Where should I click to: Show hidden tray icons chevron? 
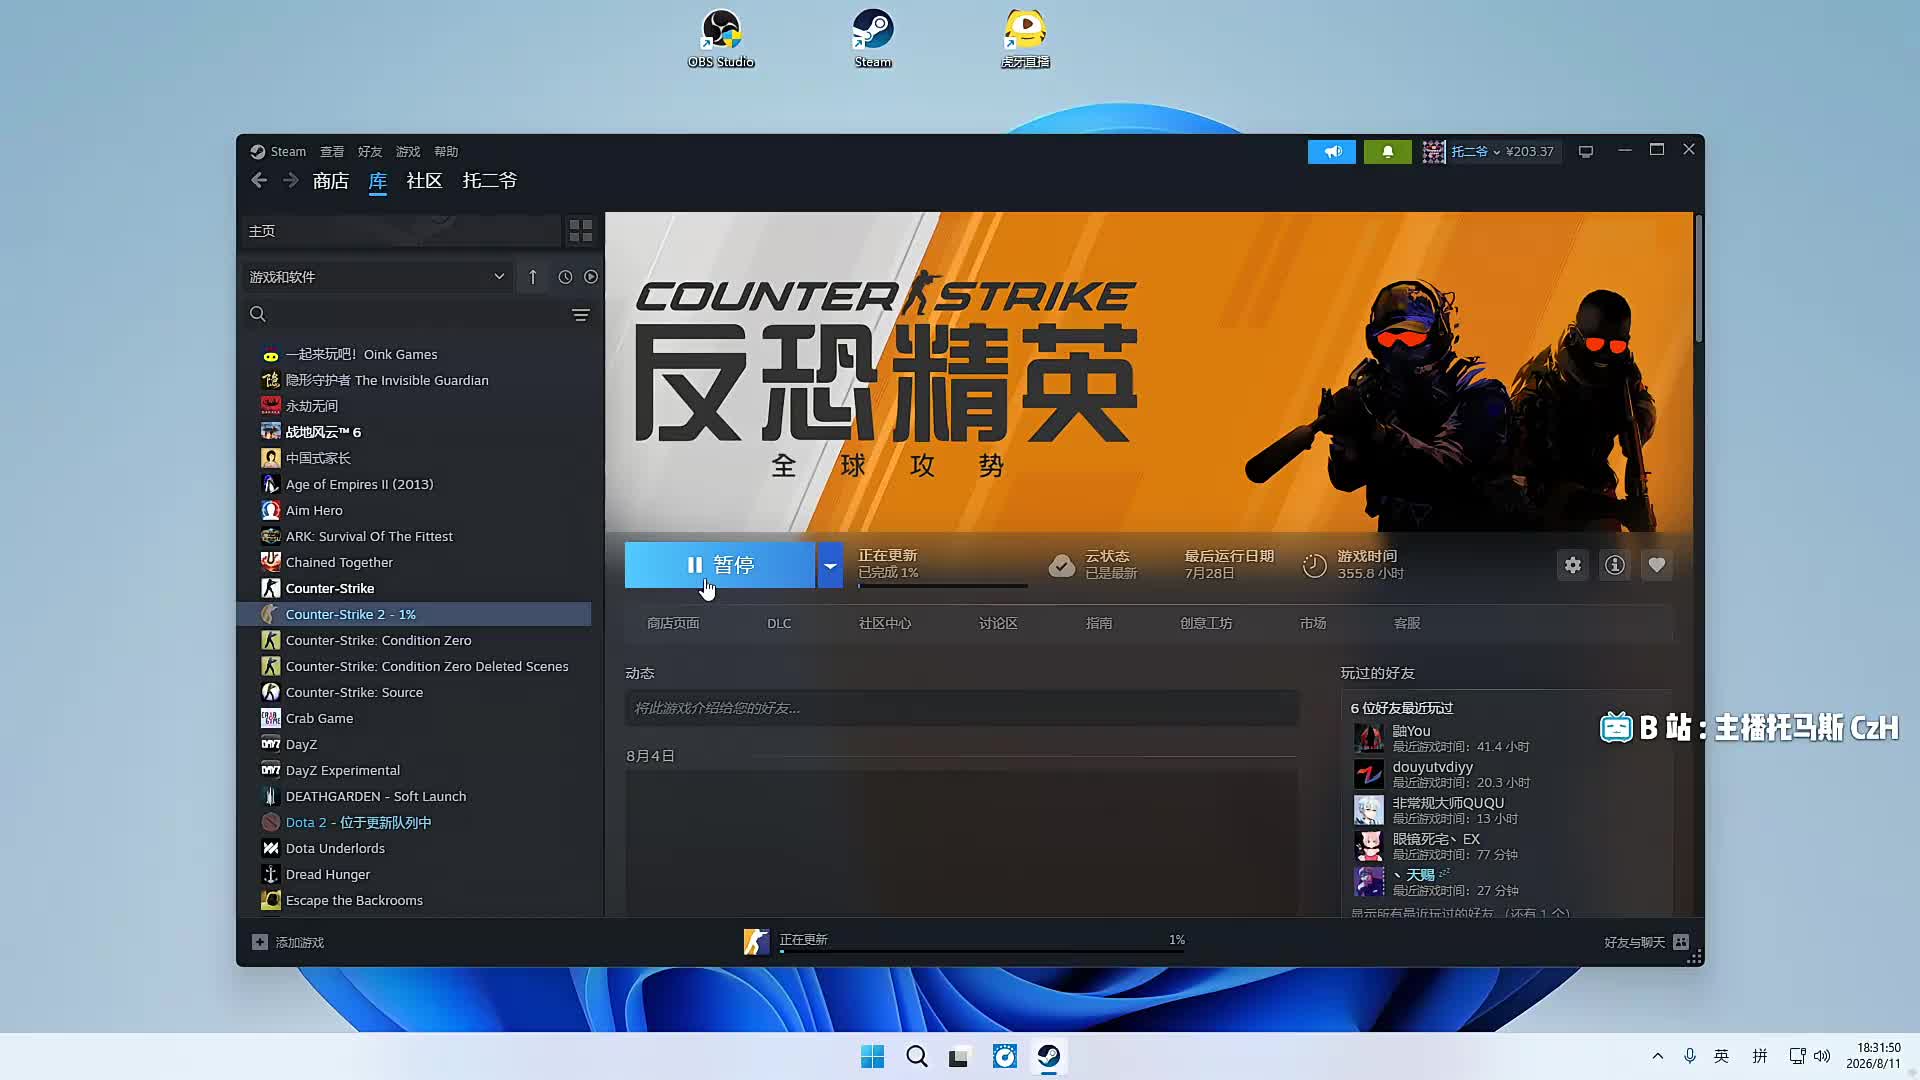click(1657, 1056)
